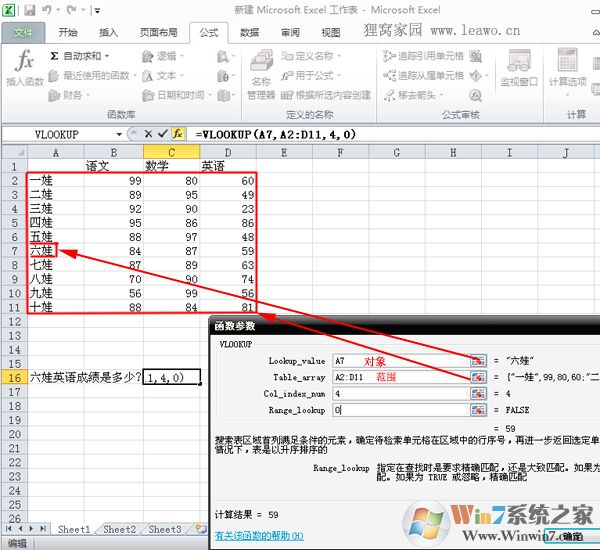Click the Range_lookup input field
600x550 pixels.
(400, 410)
